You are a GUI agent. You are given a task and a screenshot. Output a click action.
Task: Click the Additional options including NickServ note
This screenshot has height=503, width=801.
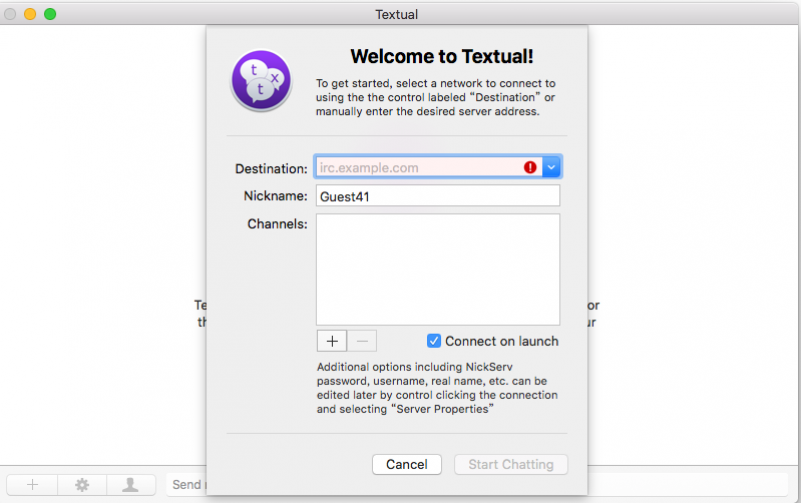tap(437, 388)
